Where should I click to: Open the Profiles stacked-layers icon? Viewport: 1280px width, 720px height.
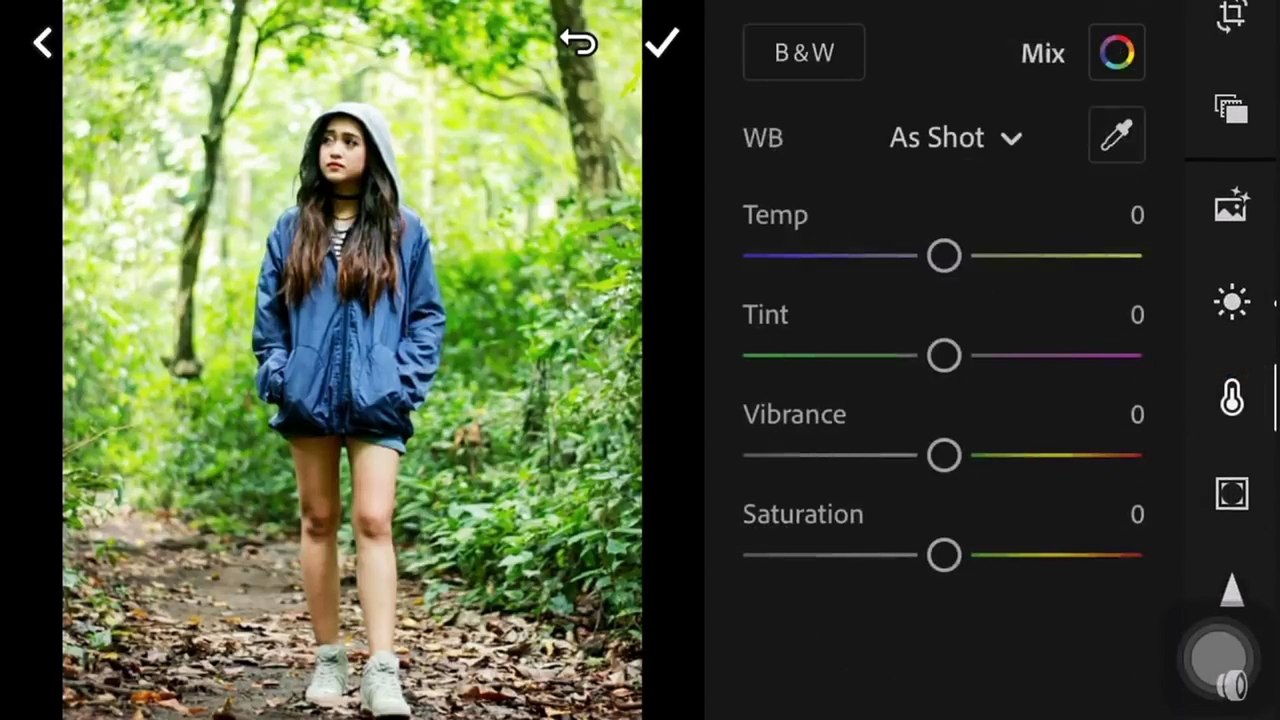tap(1232, 109)
